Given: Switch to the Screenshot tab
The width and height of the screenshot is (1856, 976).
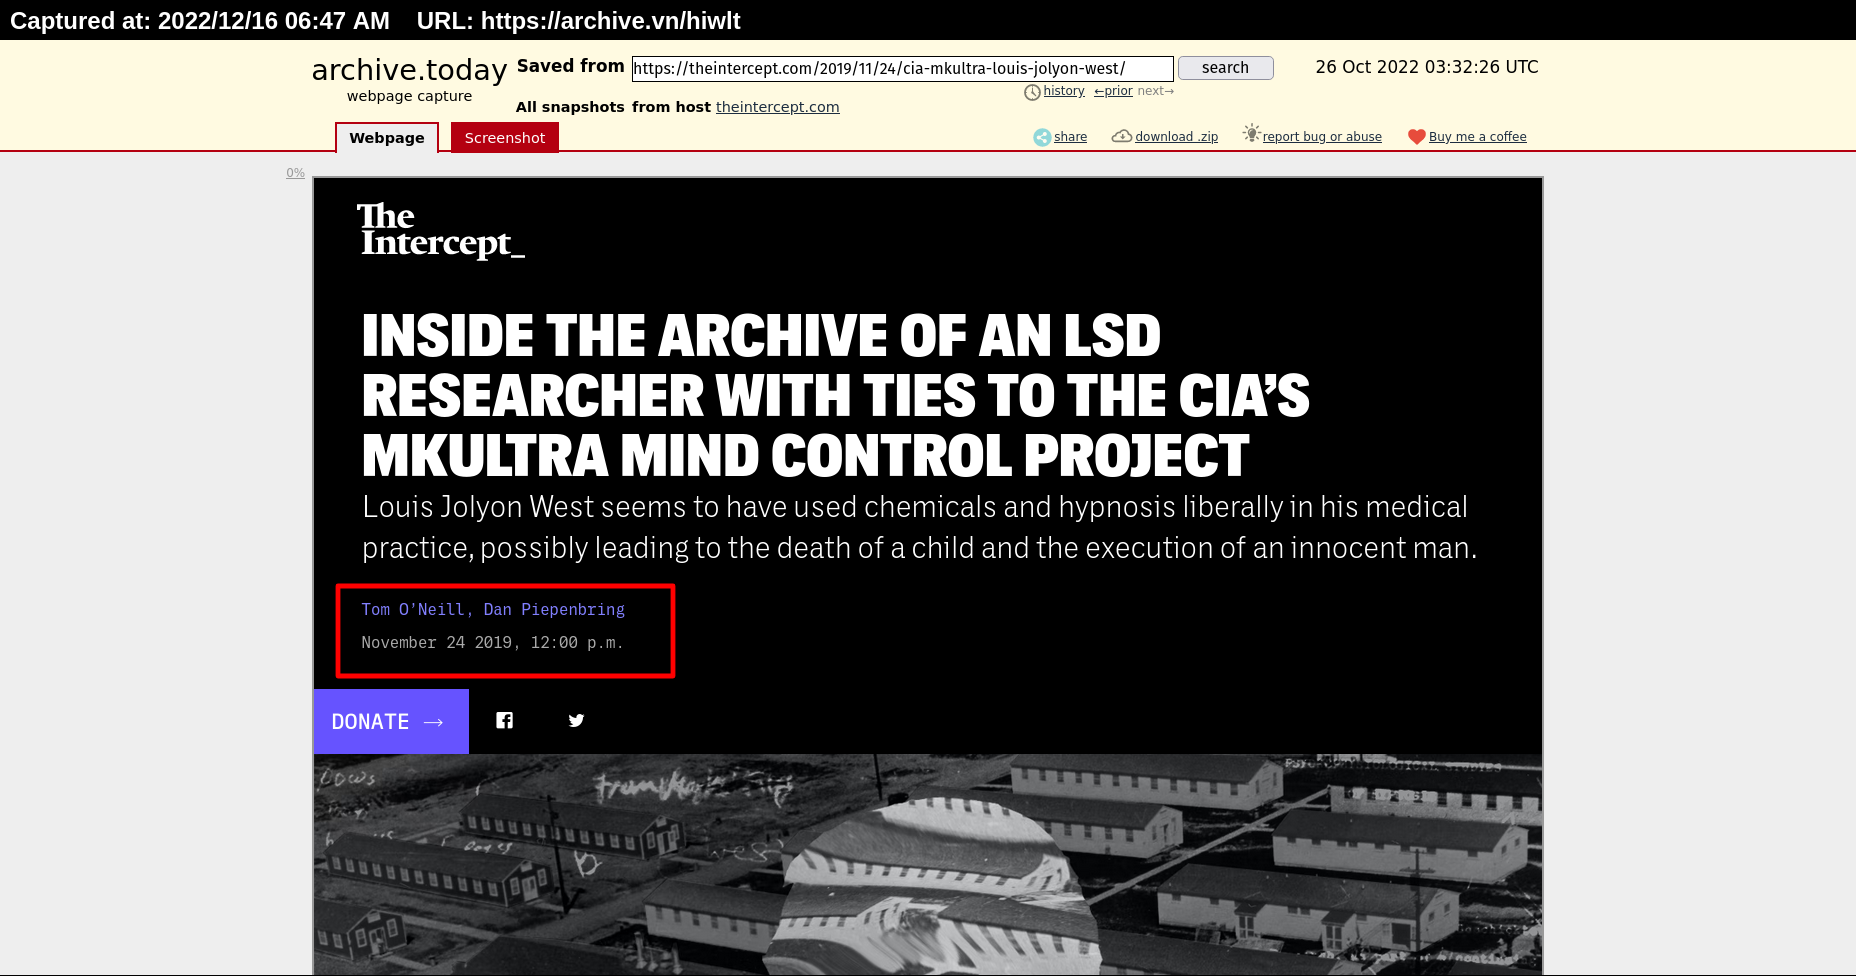Looking at the screenshot, I should pos(505,138).
